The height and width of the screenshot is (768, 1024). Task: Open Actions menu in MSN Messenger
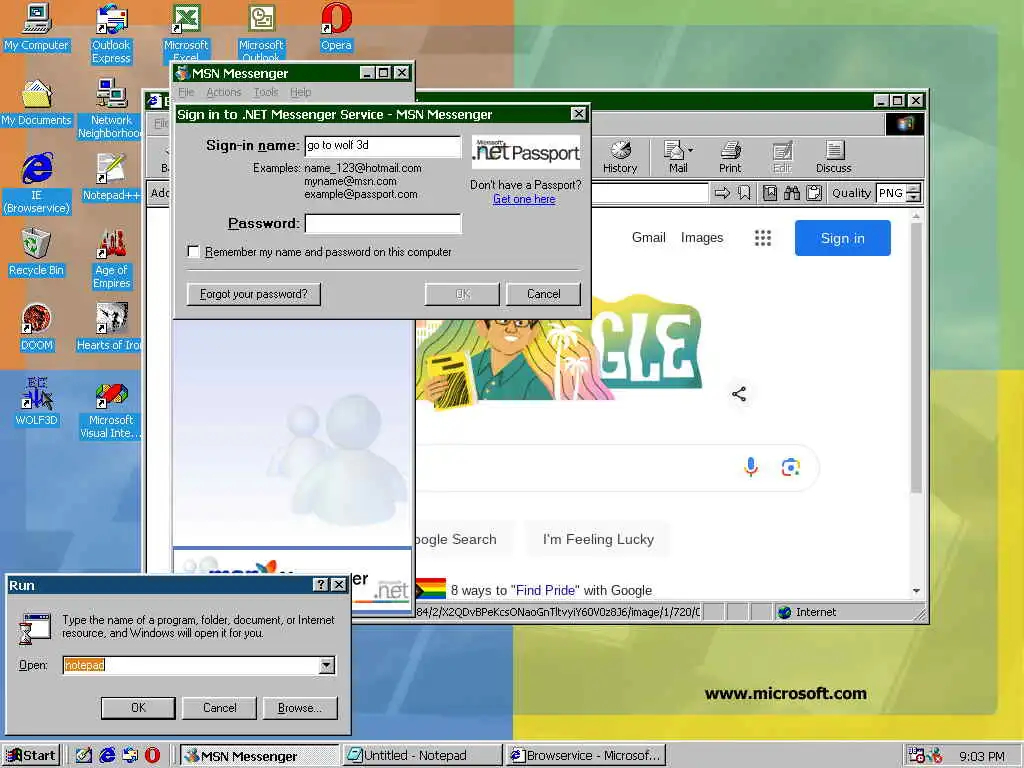pyautogui.click(x=223, y=92)
